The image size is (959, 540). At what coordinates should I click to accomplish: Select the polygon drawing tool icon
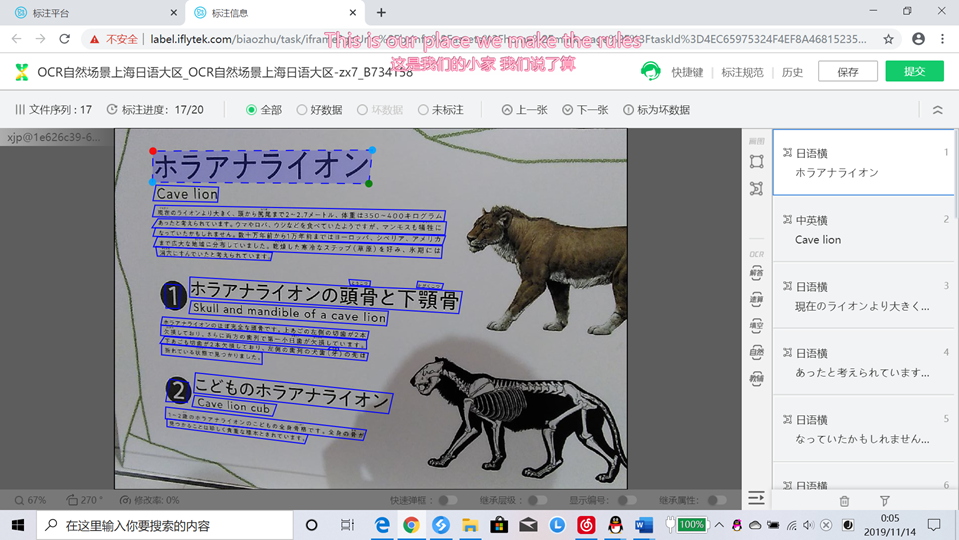pos(756,188)
